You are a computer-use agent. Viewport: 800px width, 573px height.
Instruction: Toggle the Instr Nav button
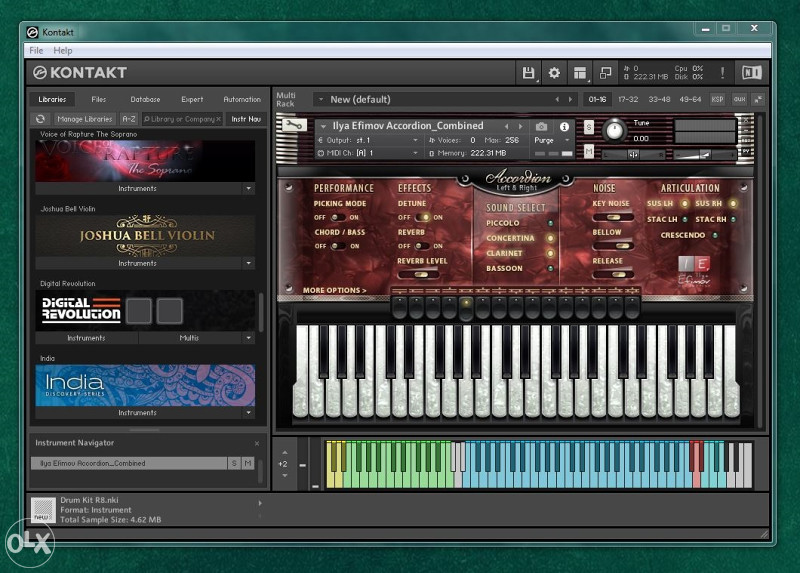(246, 119)
